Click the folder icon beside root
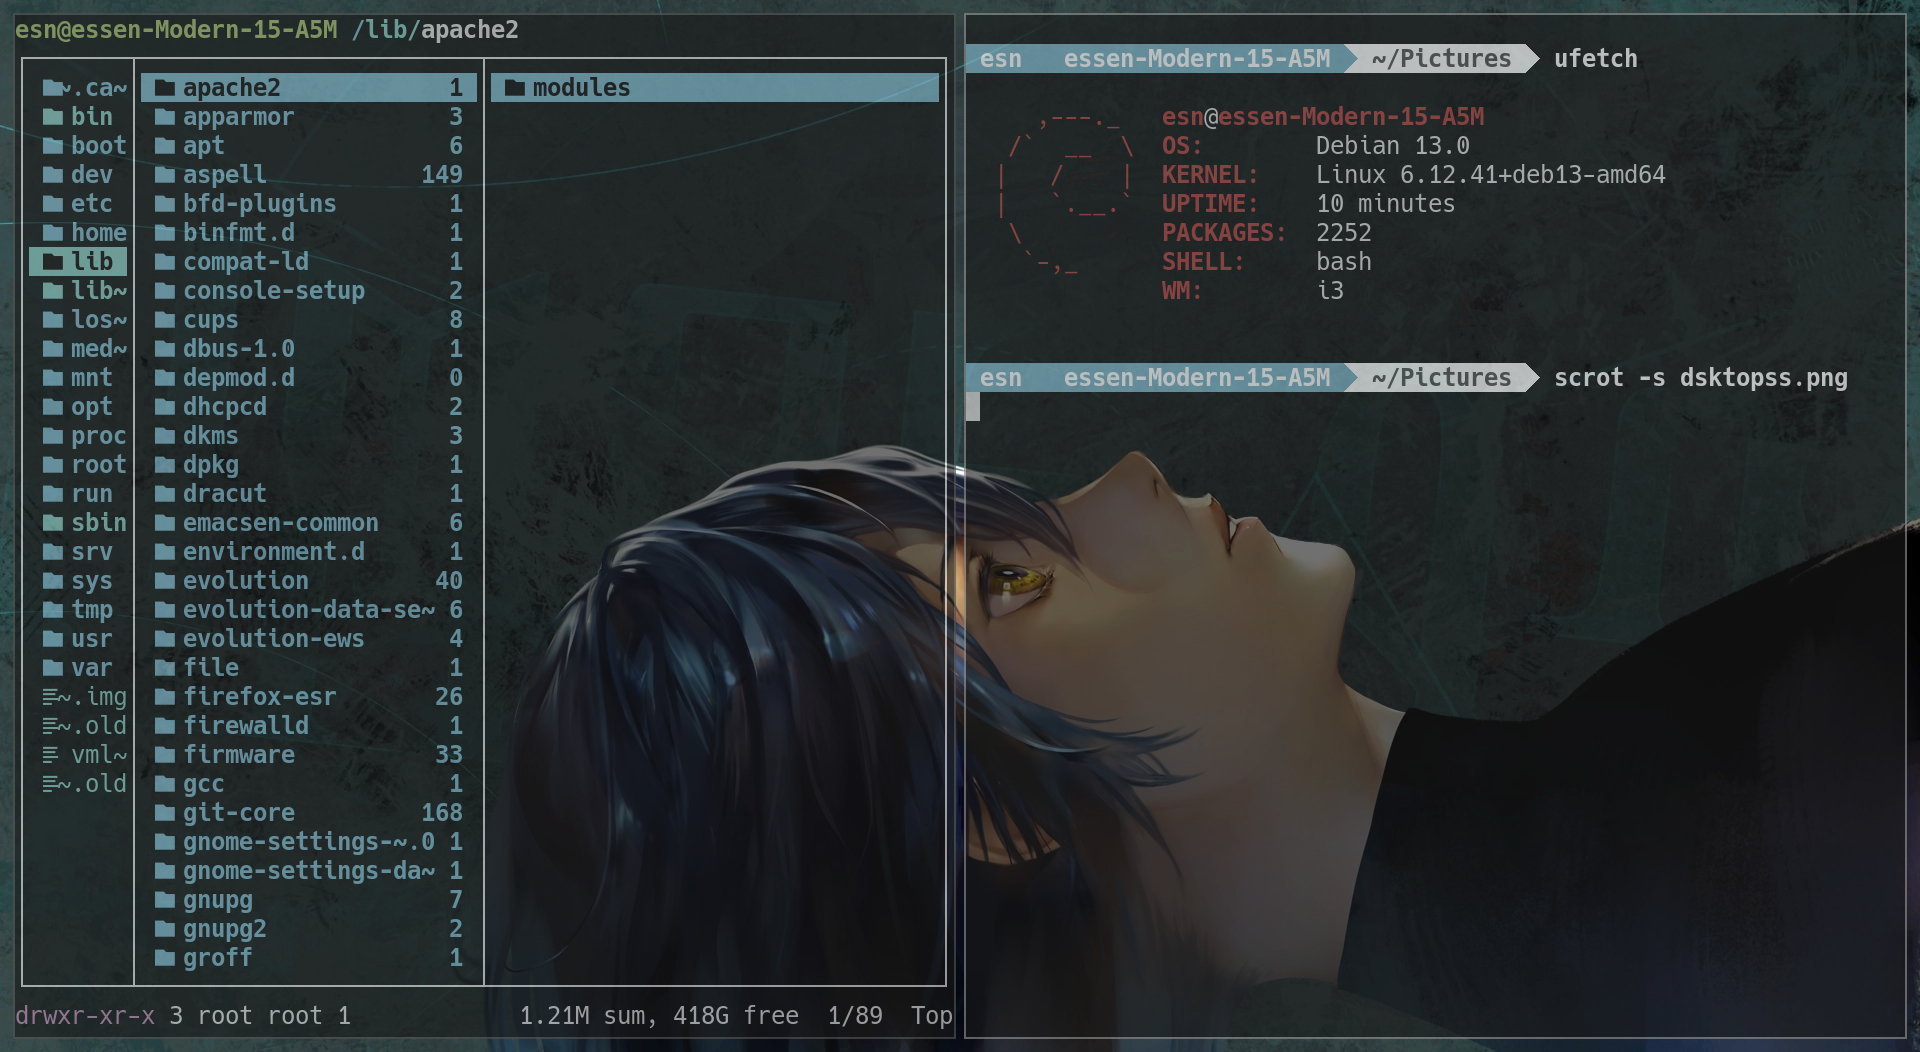This screenshot has width=1920, height=1052. tap(53, 465)
